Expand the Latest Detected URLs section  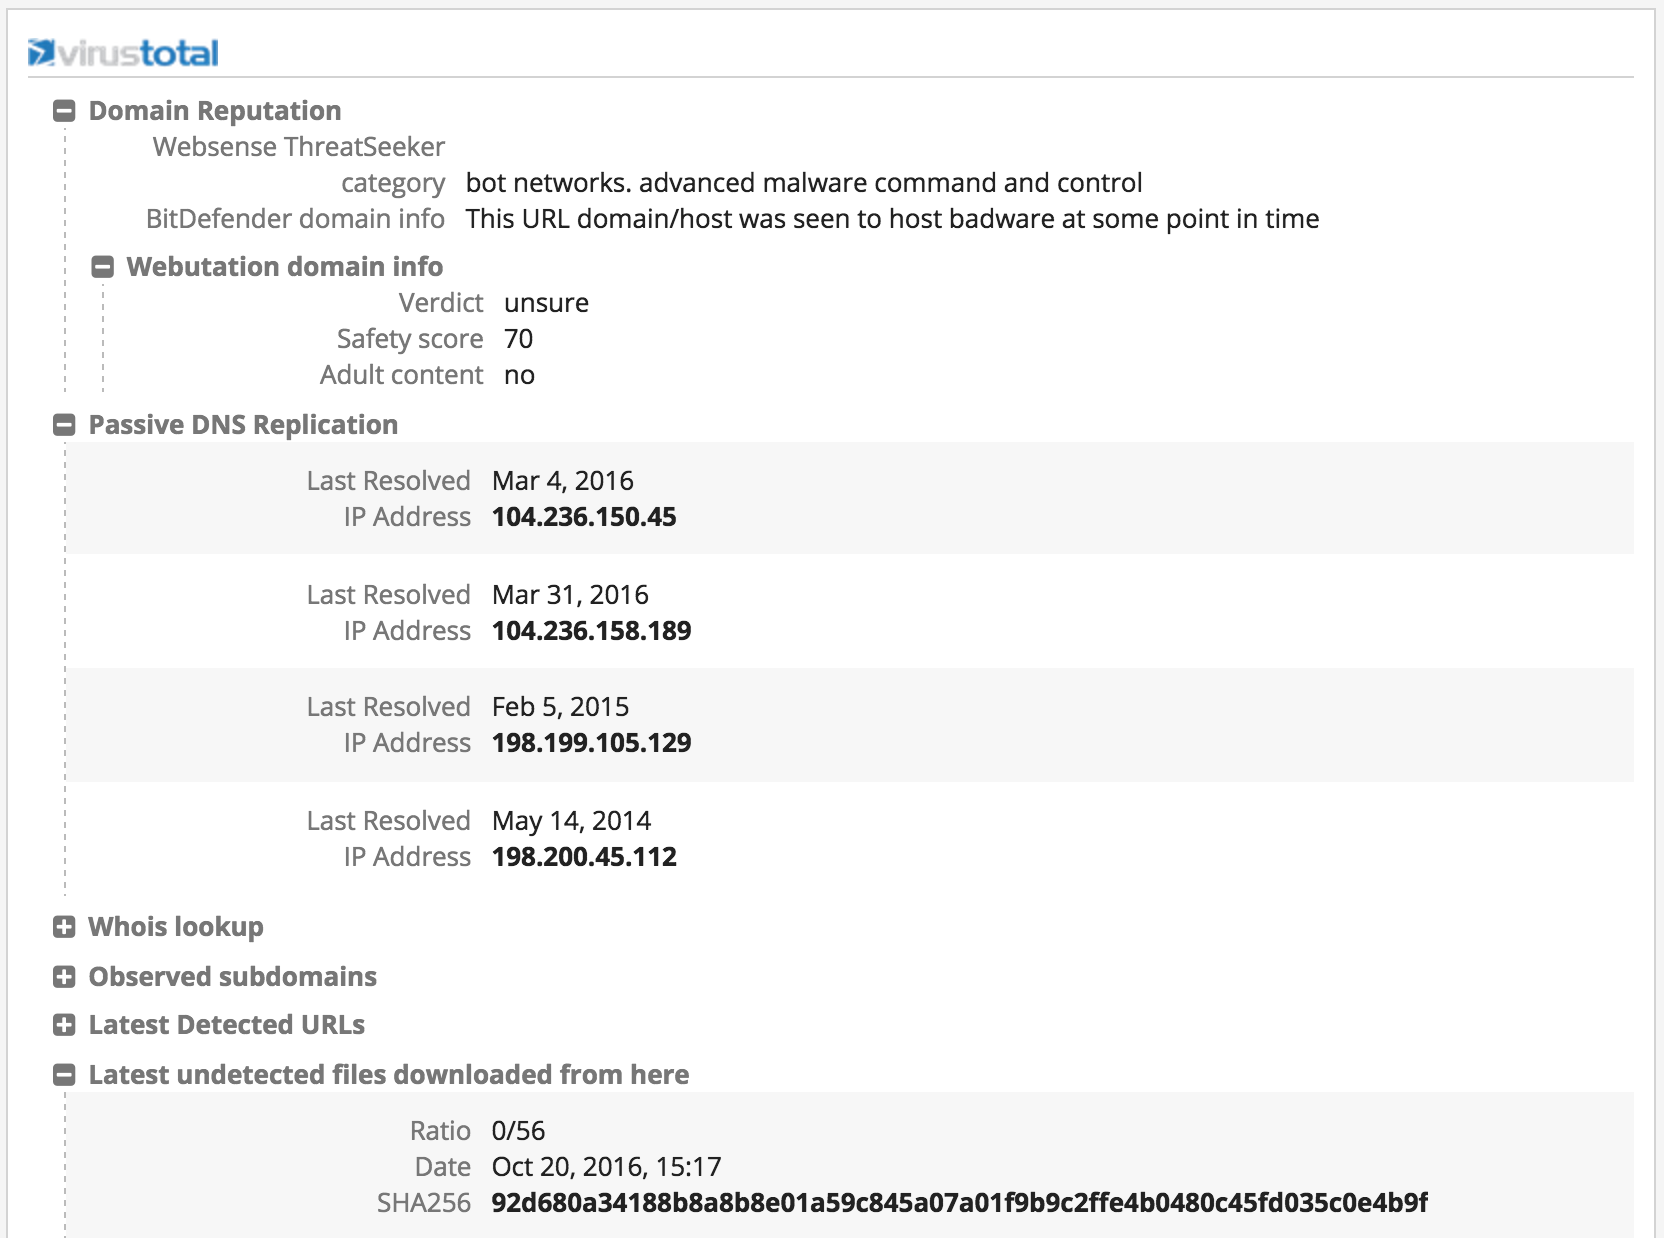click(64, 1025)
